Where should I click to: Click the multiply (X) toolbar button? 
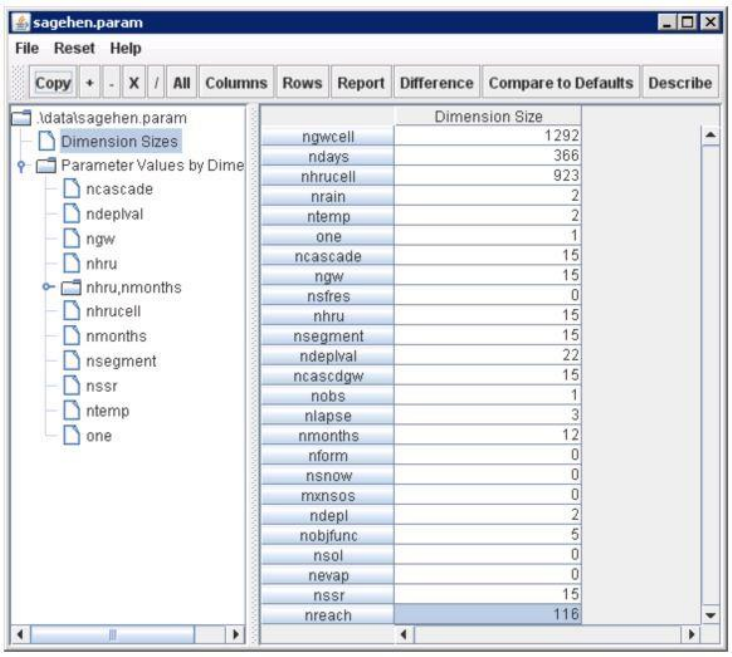point(134,83)
